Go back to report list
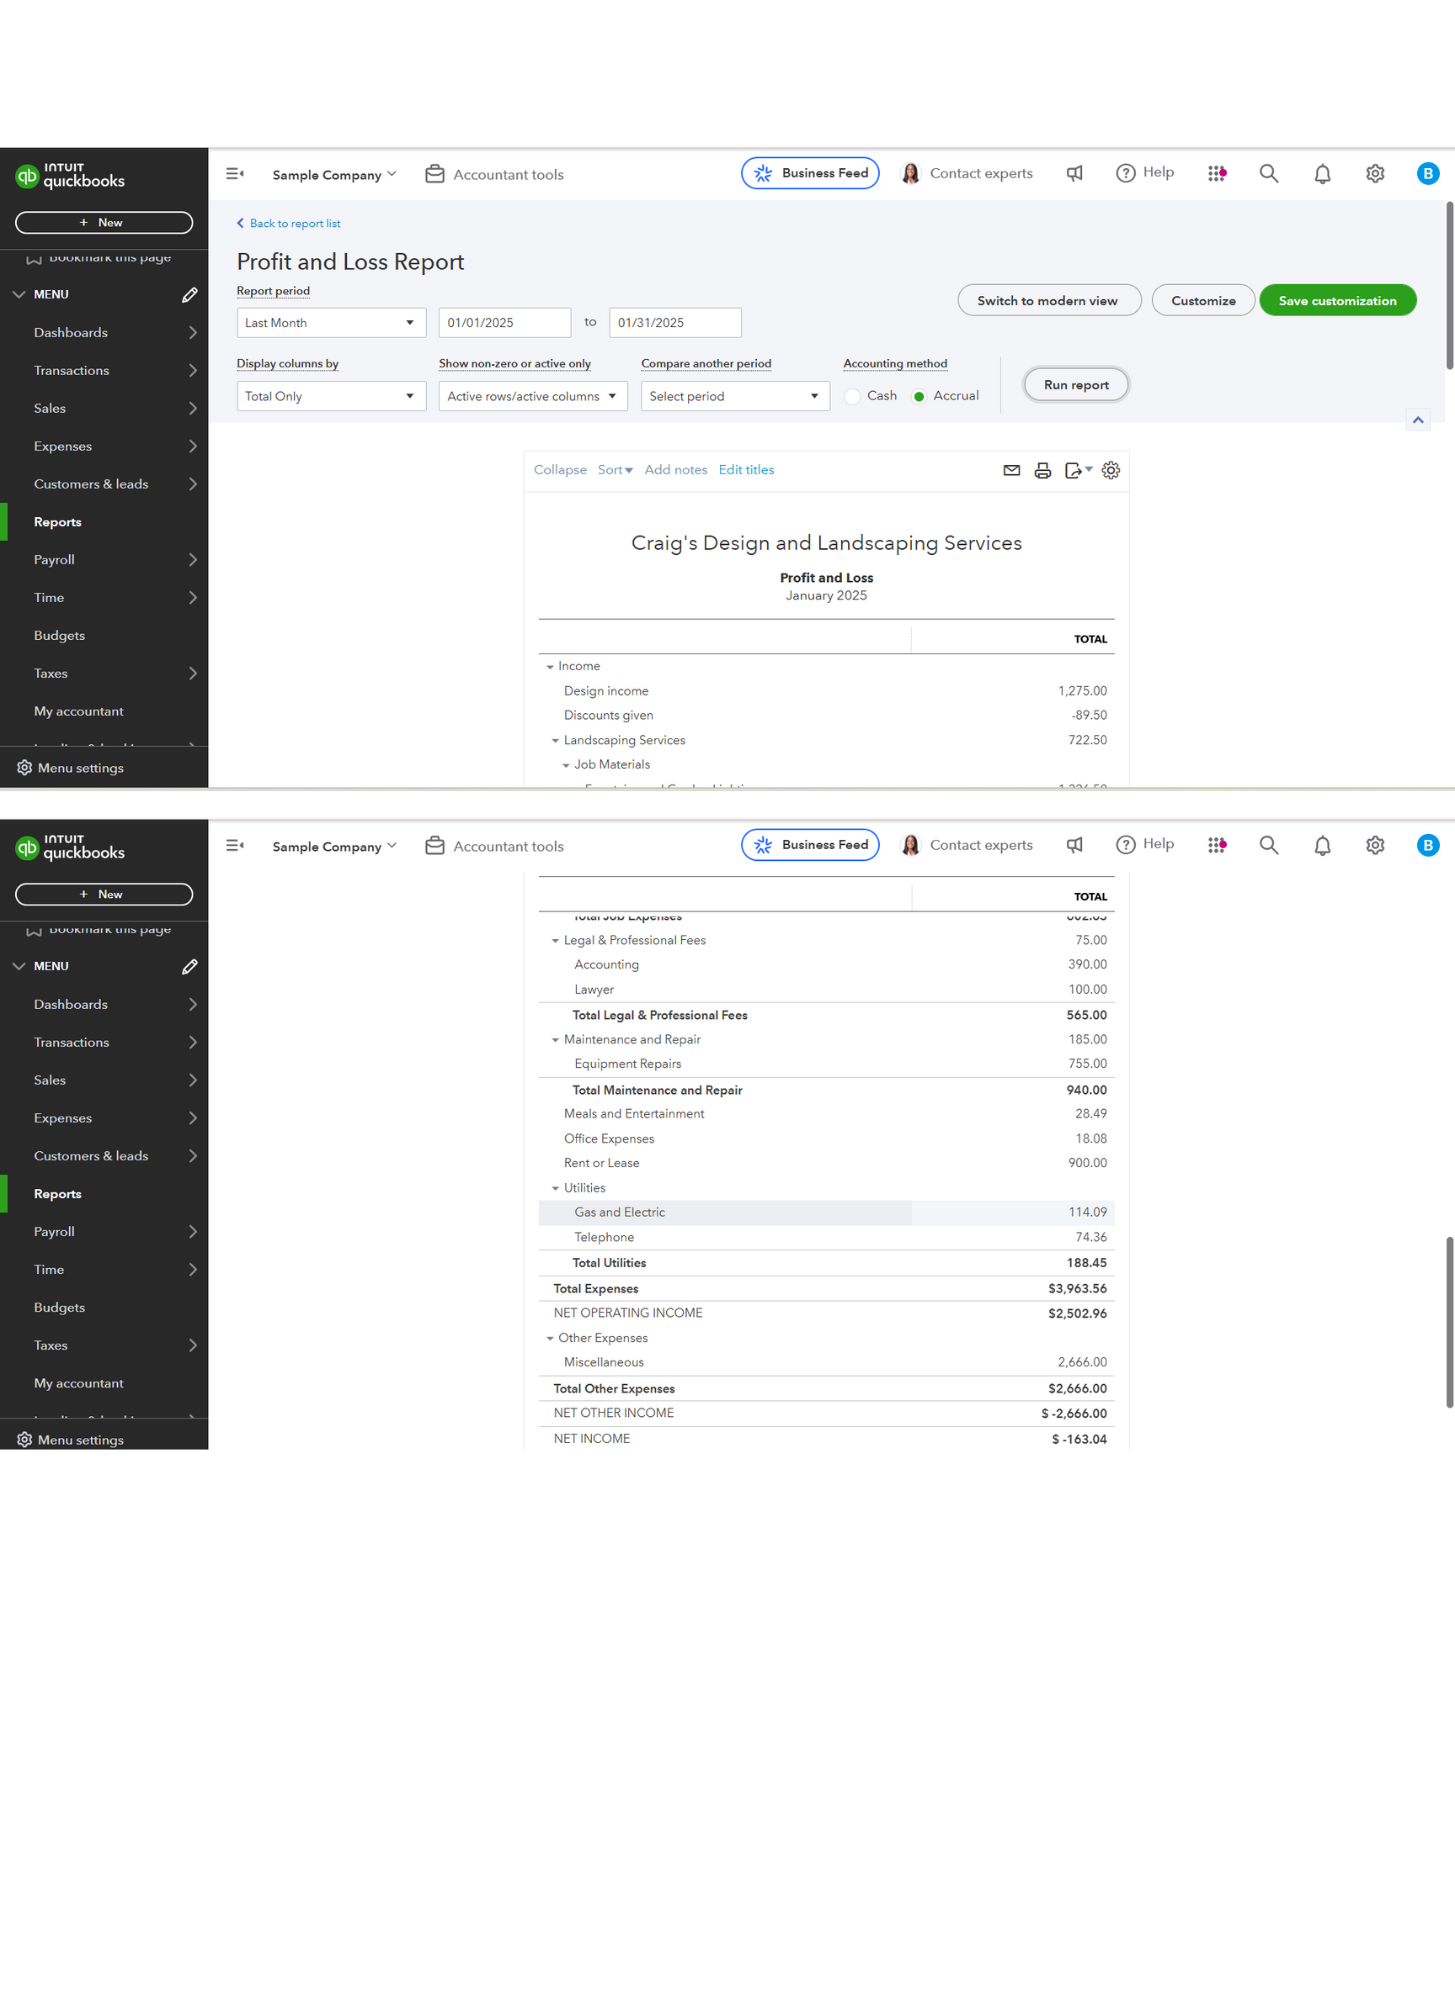 tap(288, 224)
